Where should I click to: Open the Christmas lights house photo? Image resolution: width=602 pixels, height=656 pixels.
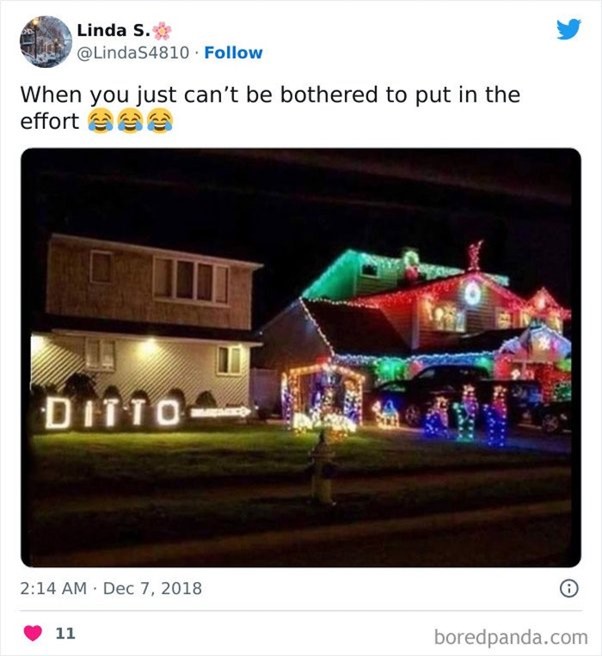click(x=301, y=358)
